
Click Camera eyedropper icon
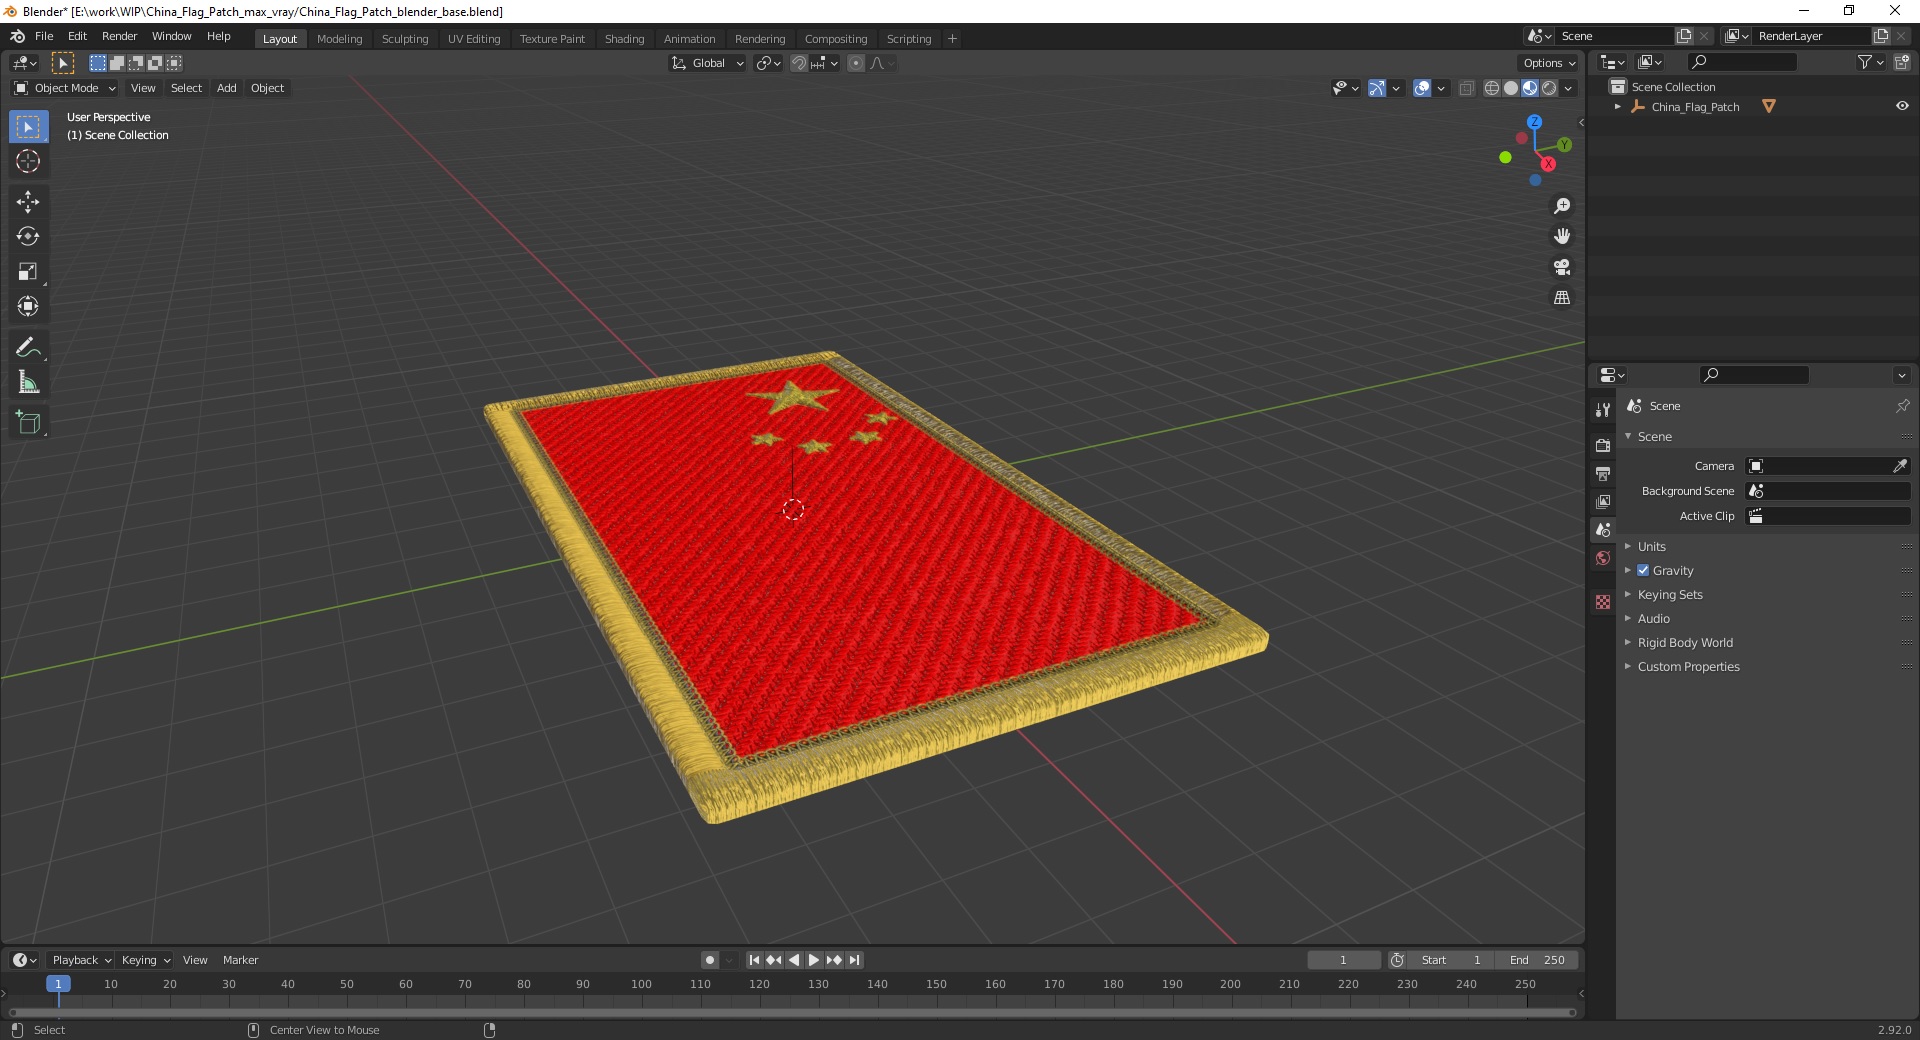click(x=1900, y=466)
